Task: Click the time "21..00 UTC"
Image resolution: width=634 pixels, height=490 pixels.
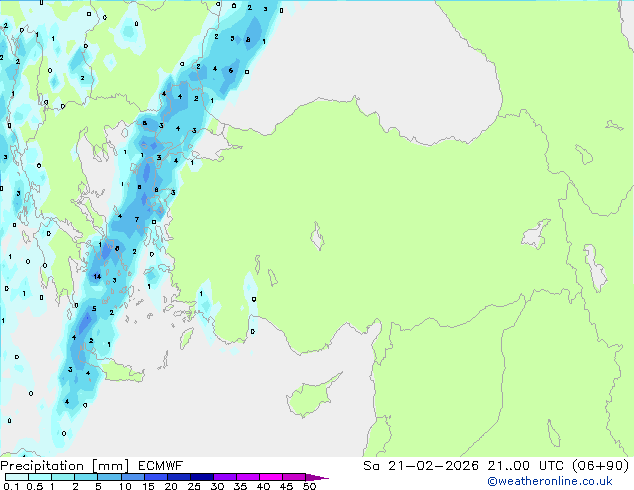Action: (x=526, y=466)
